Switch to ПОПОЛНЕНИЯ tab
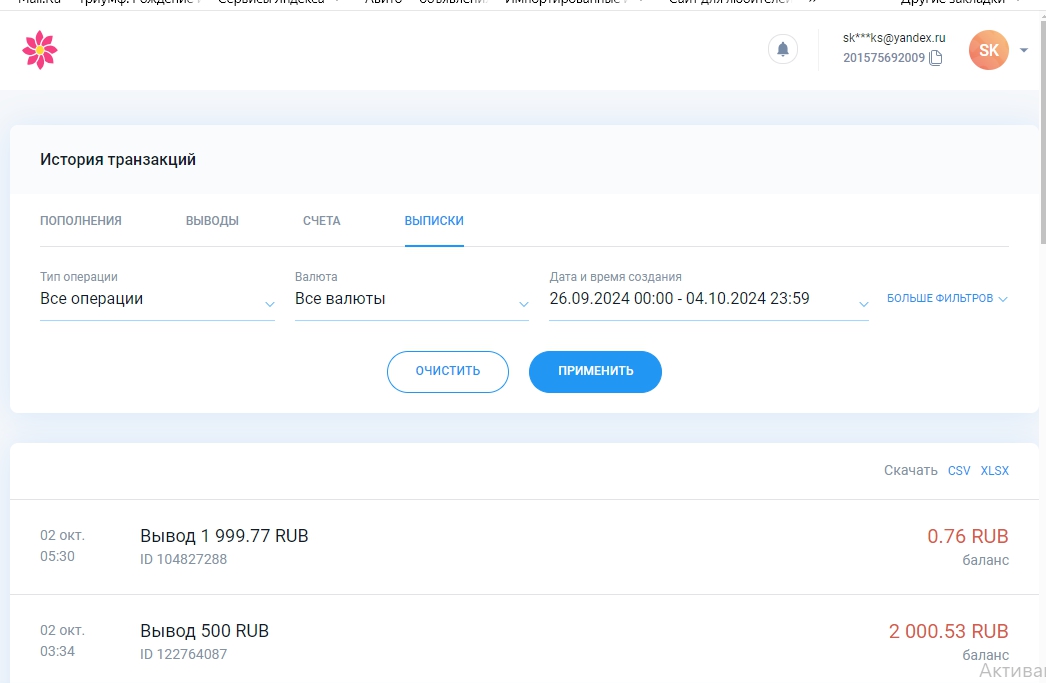This screenshot has width=1046, height=683. click(x=81, y=221)
